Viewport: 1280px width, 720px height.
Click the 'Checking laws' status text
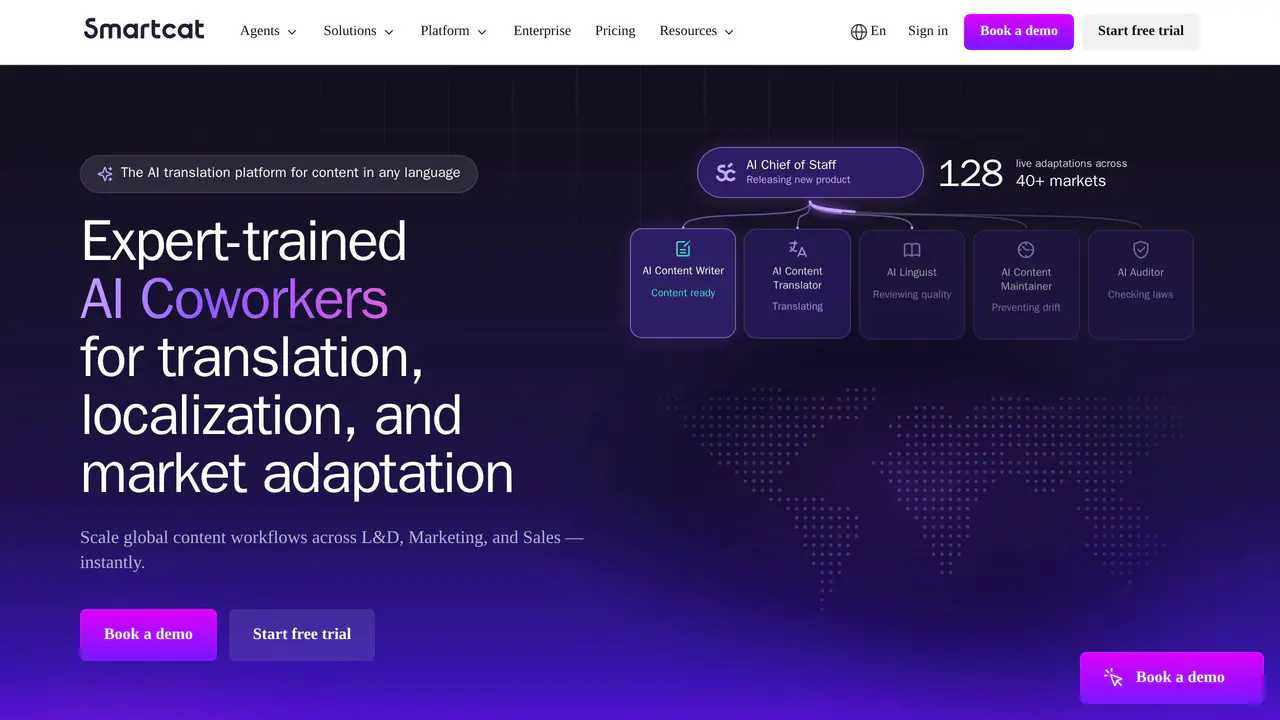(1140, 295)
